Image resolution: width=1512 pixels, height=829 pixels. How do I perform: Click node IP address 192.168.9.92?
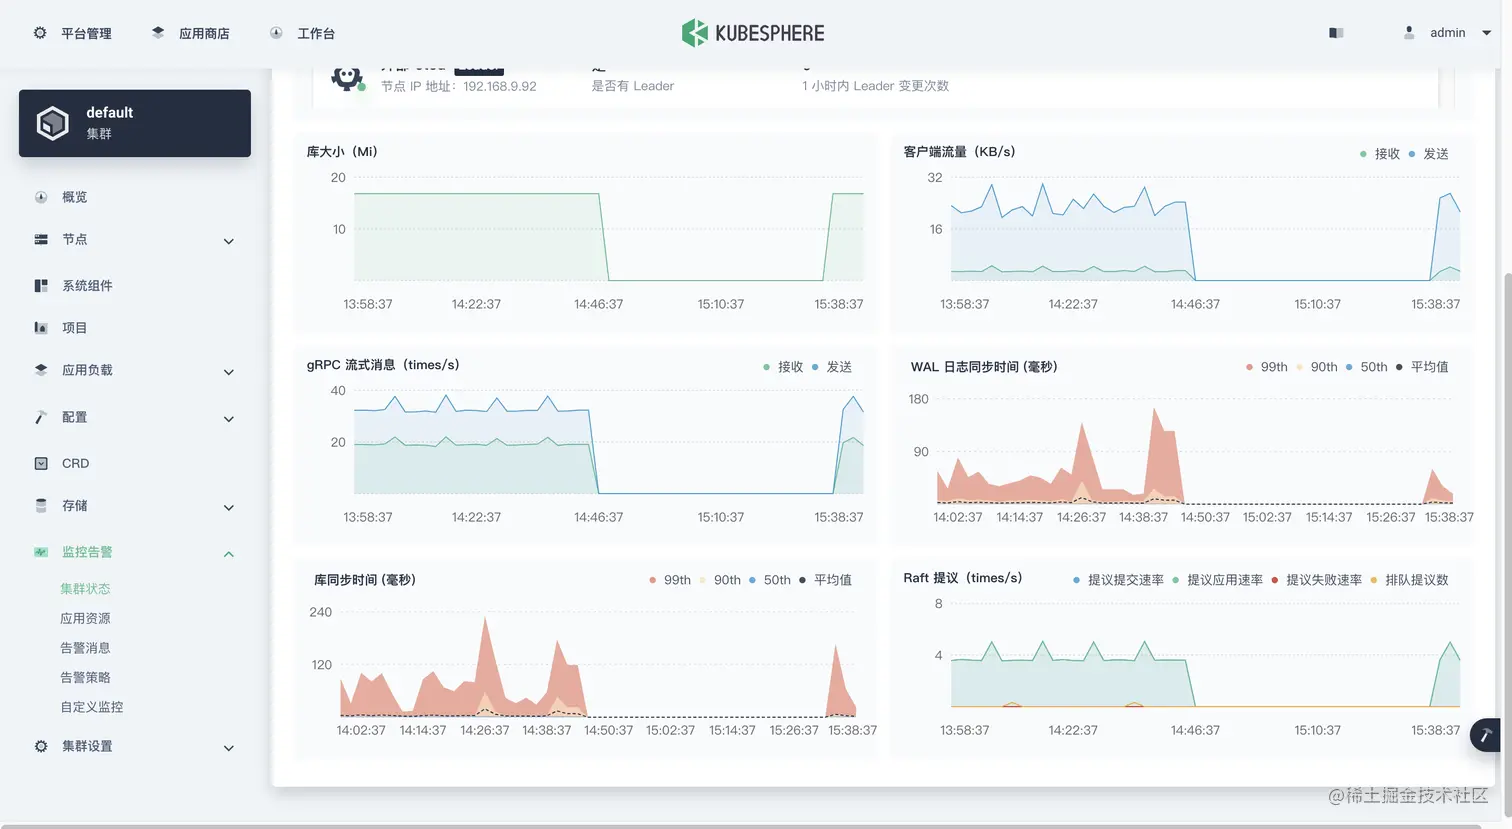(500, 86)
